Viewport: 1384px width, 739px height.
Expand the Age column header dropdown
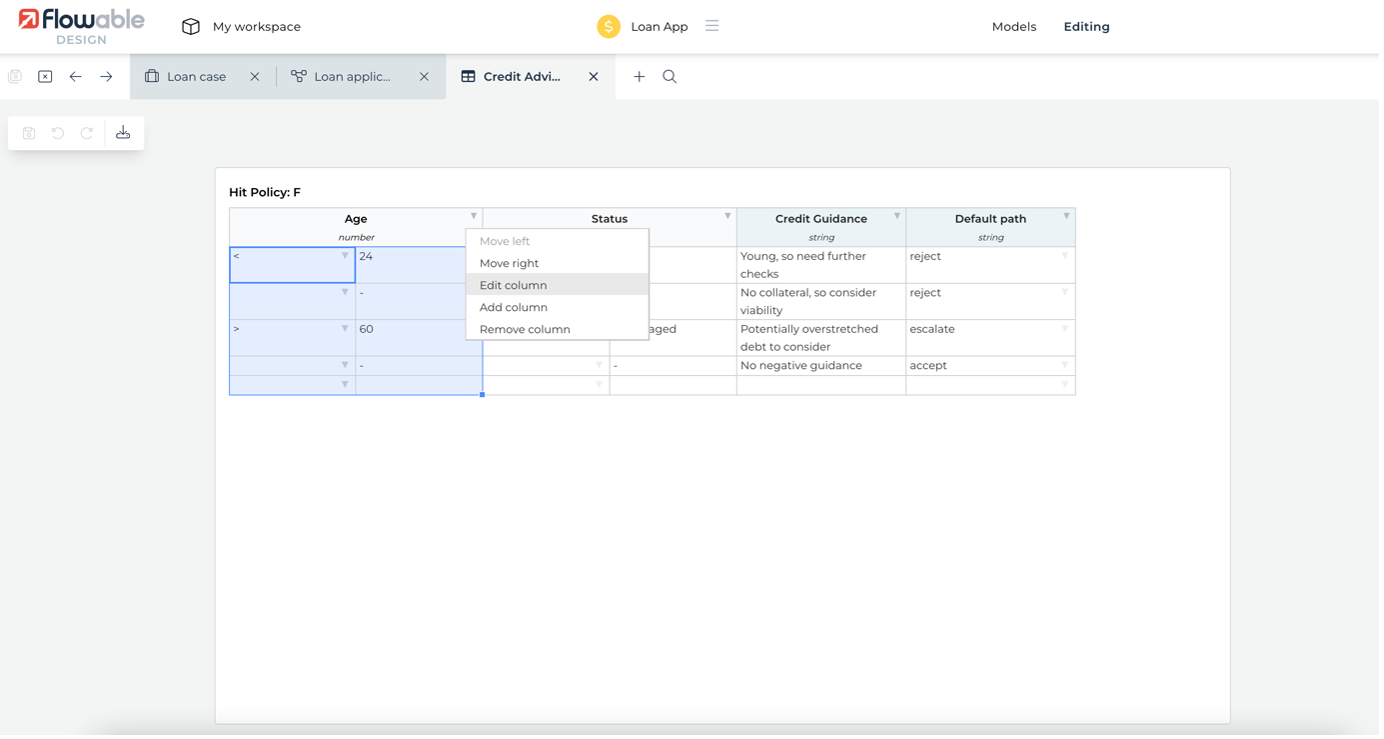(x=474, y=216)
